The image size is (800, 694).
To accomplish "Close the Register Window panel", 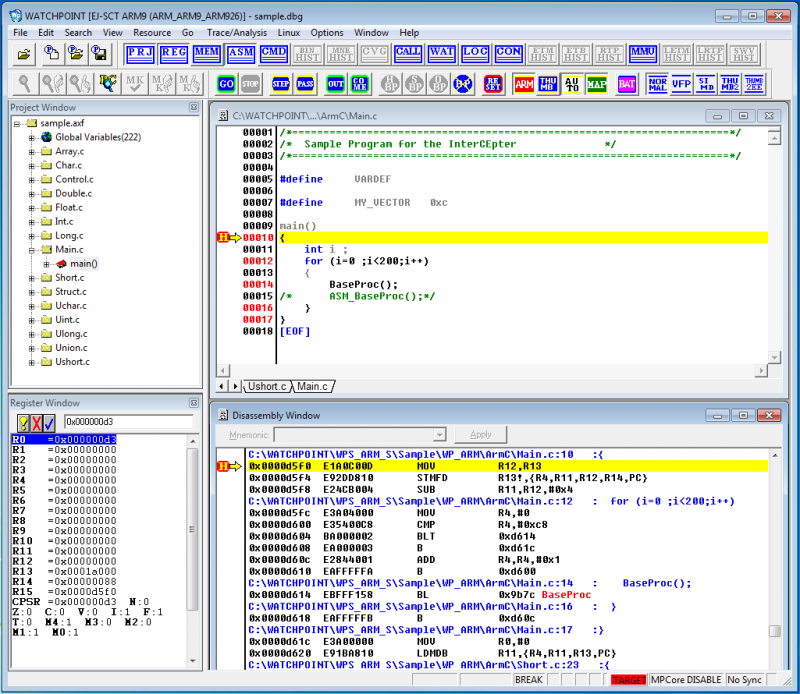I will pos(194,403).
